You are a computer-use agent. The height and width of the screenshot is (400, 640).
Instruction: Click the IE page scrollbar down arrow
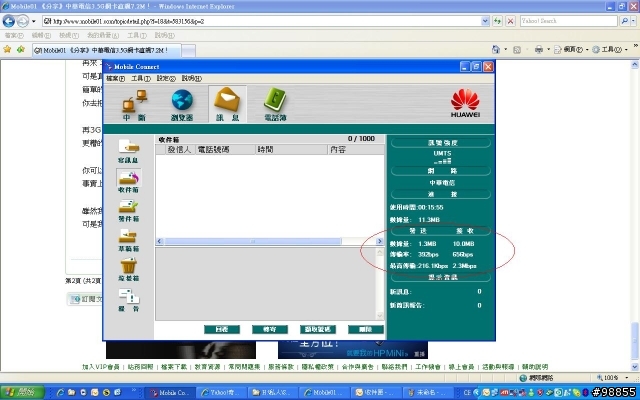coord(635,367)
